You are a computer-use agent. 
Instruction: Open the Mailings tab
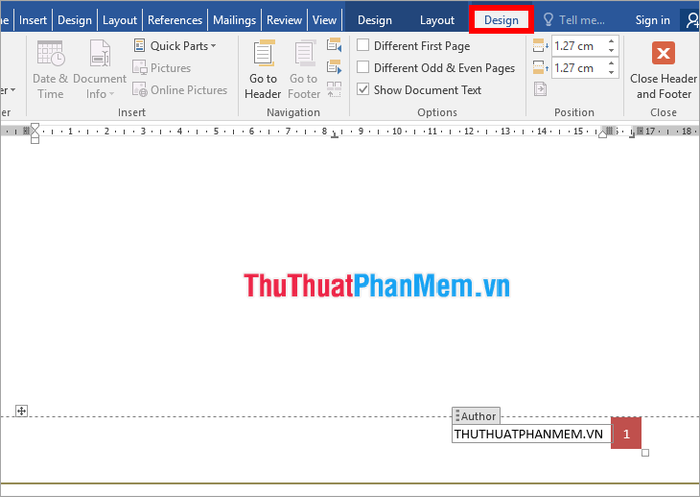(234, 20)
